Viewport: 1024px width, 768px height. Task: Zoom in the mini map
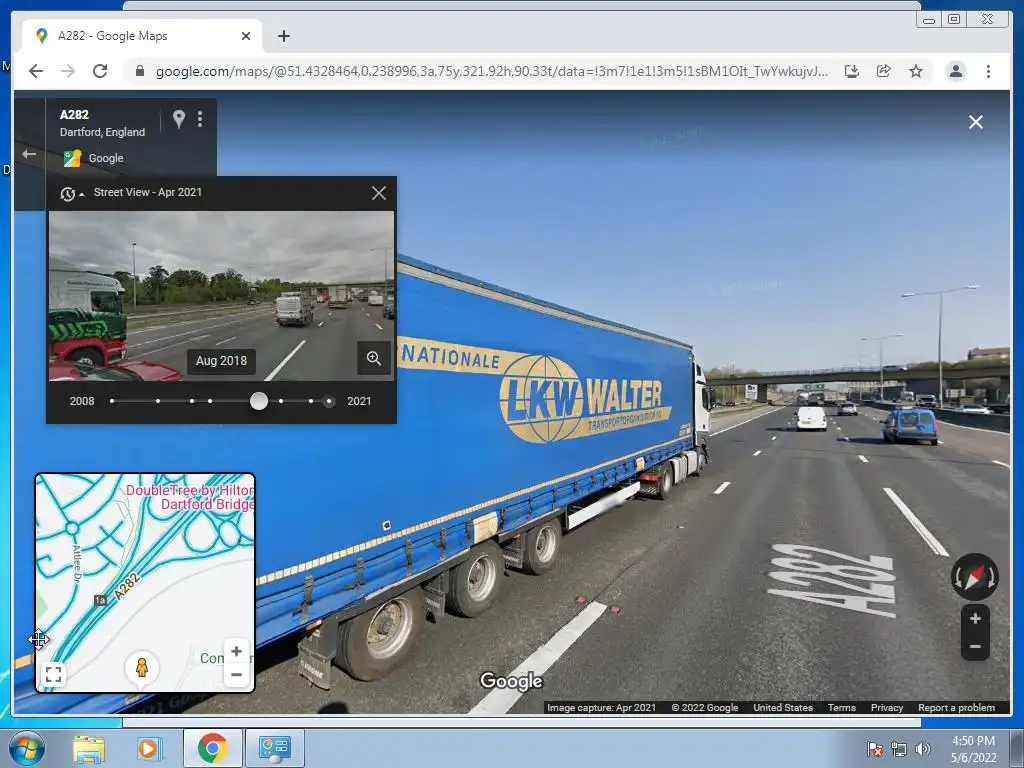(x=236, y=651)
